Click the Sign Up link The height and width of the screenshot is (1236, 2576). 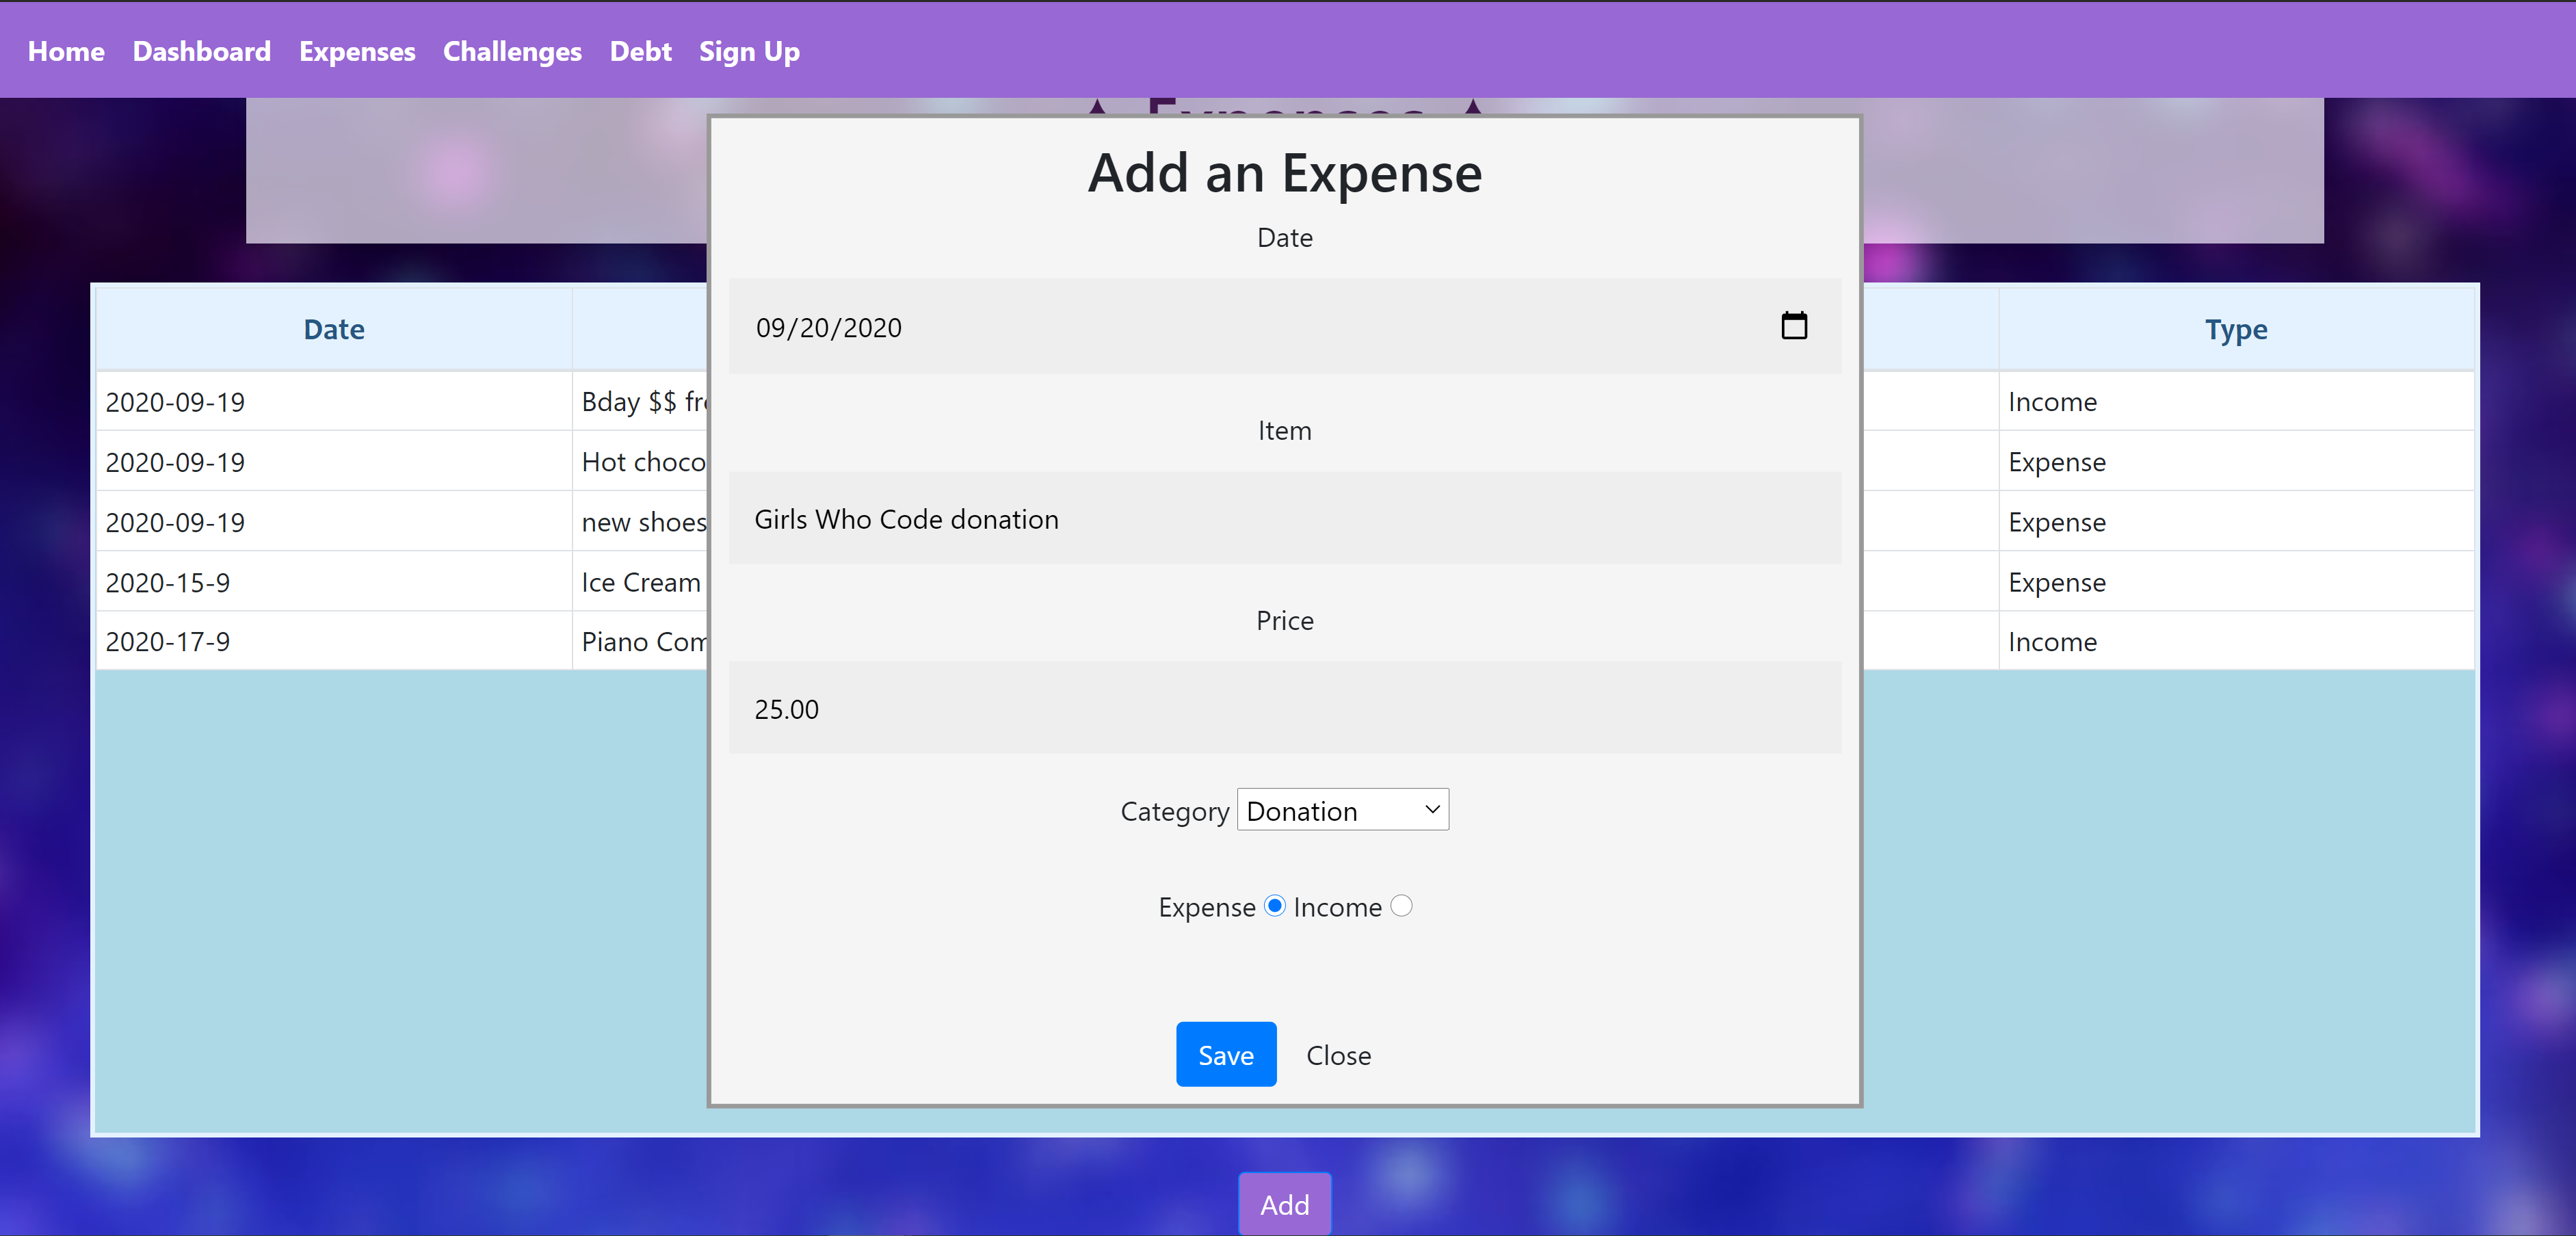pos(749,52)
